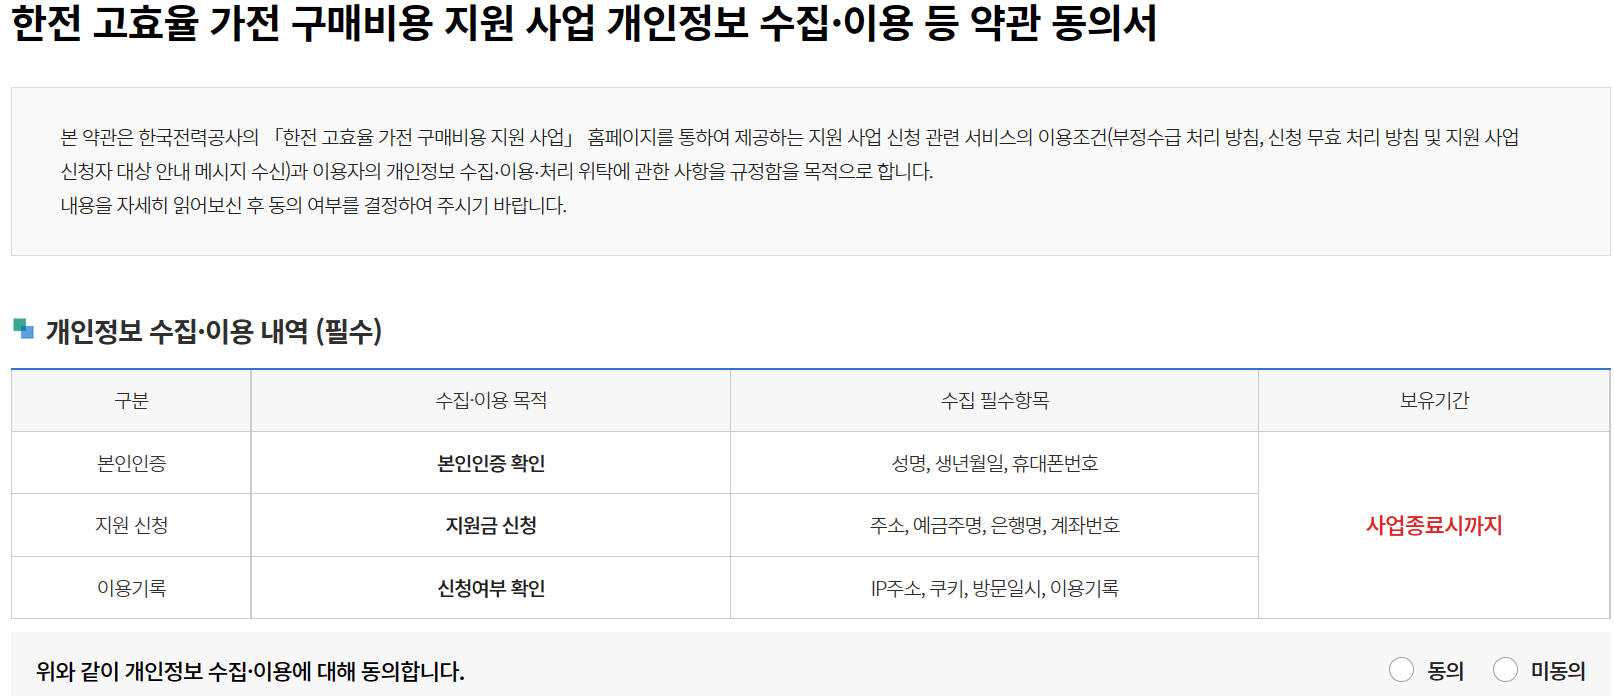Select the 미동의 radio button

pyautogui.click(x=1505, y=670)
